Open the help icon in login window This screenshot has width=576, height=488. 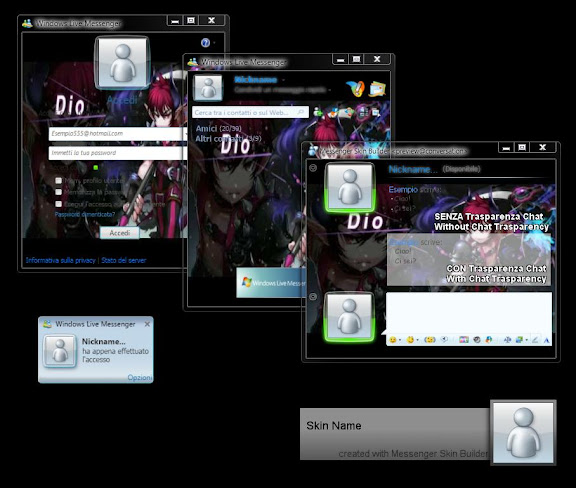[x=205, y=43]
